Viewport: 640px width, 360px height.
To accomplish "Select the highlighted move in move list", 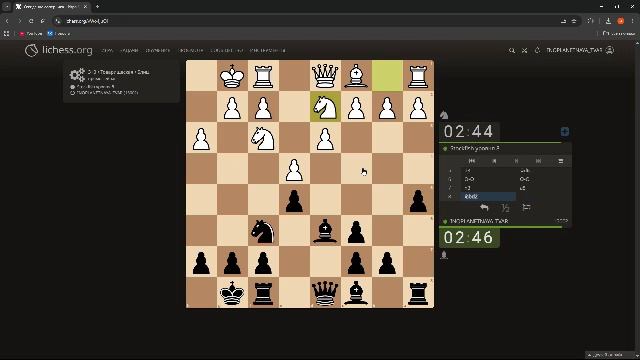I will tap(488, 197).
